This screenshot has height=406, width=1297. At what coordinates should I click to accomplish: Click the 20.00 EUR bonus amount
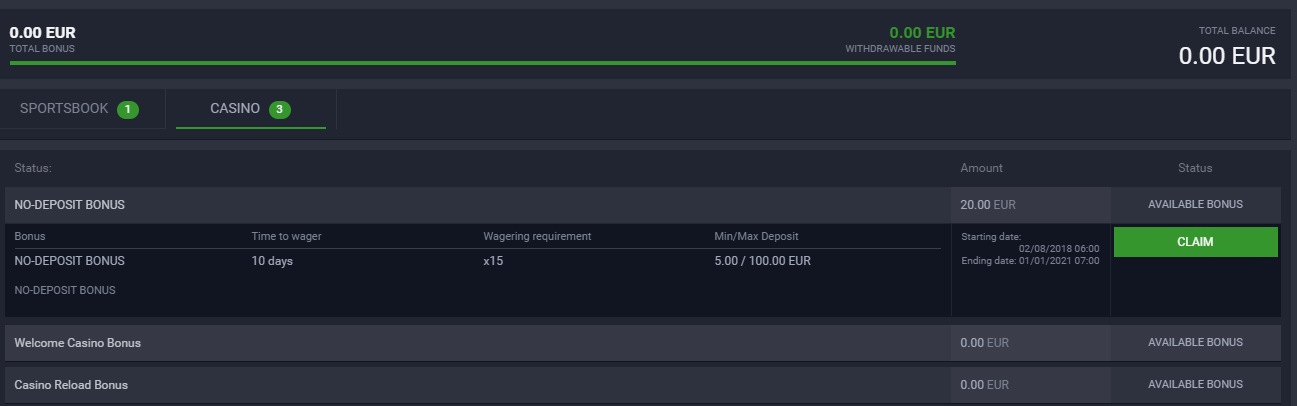(x=987, y=205)
